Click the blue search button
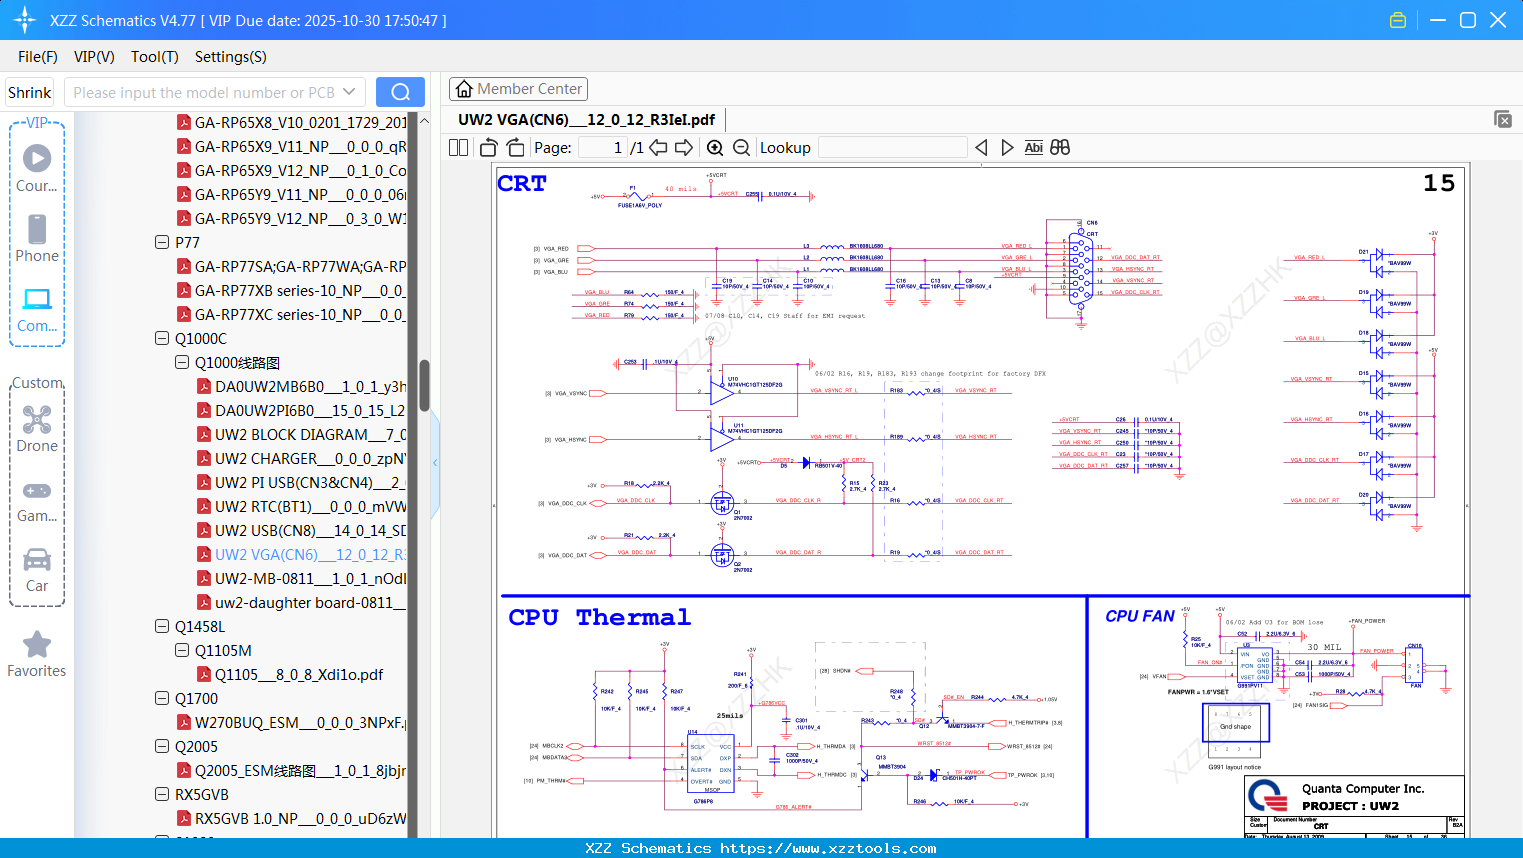The width and height of the screenshot is (1523, 858). (400, 92)
